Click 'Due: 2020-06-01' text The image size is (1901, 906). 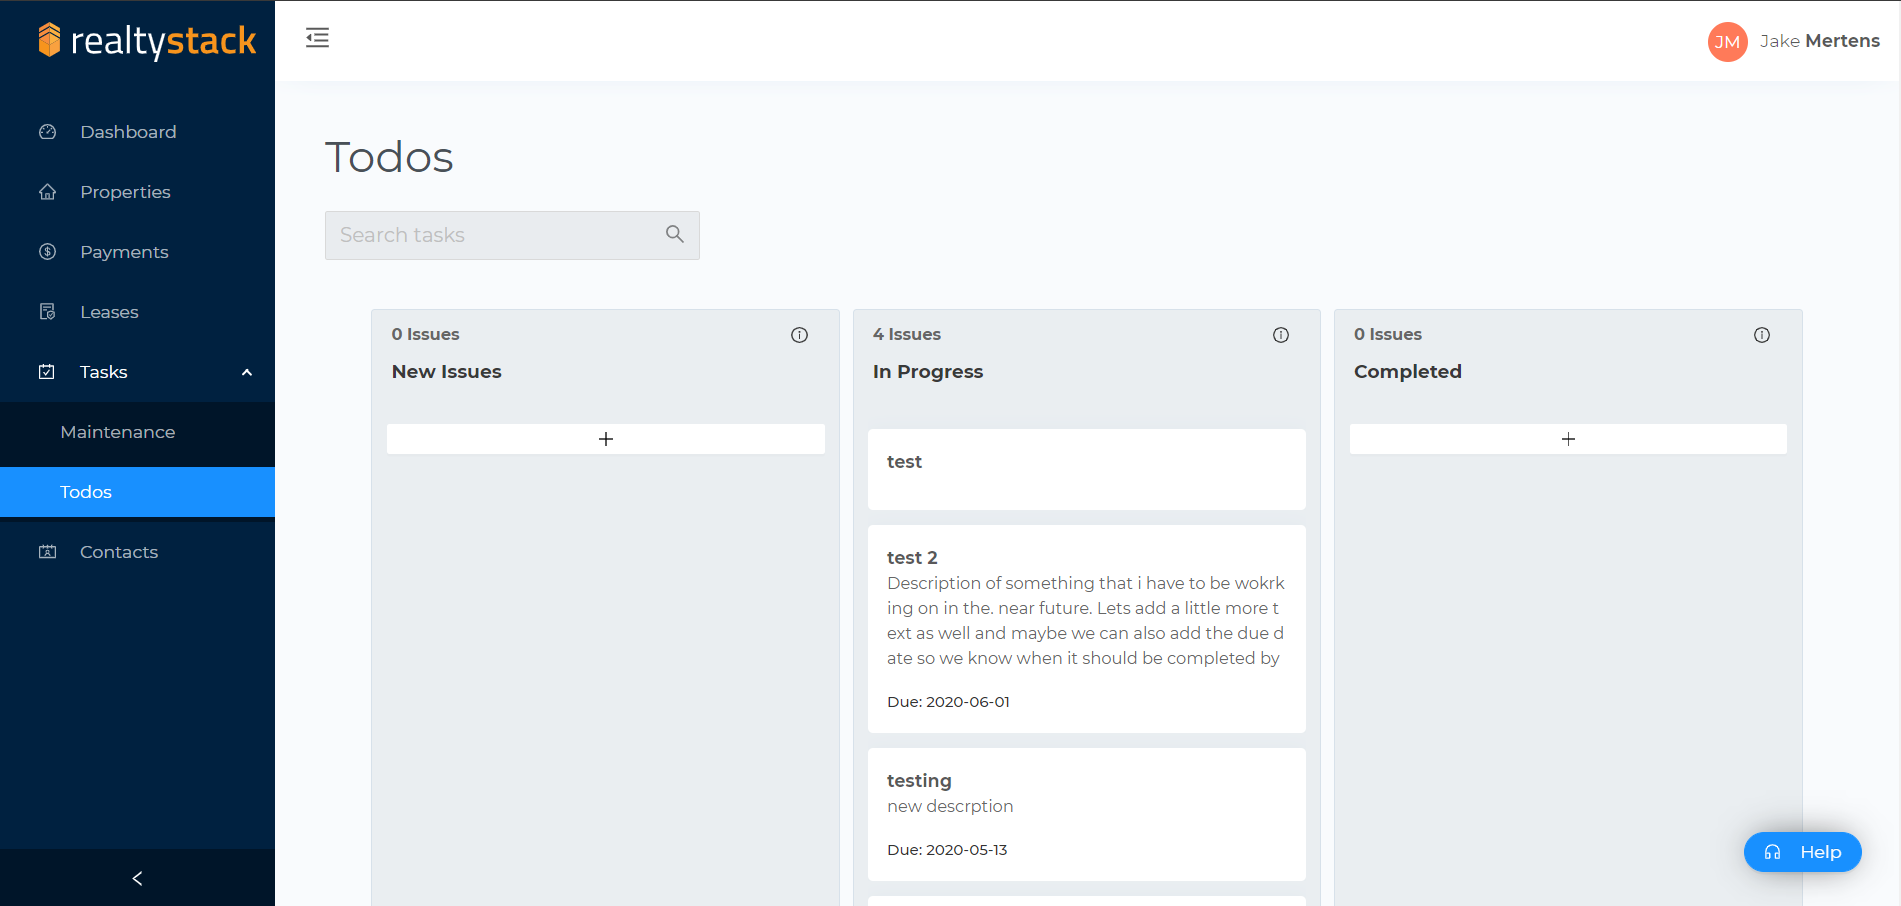click(948, 702)
